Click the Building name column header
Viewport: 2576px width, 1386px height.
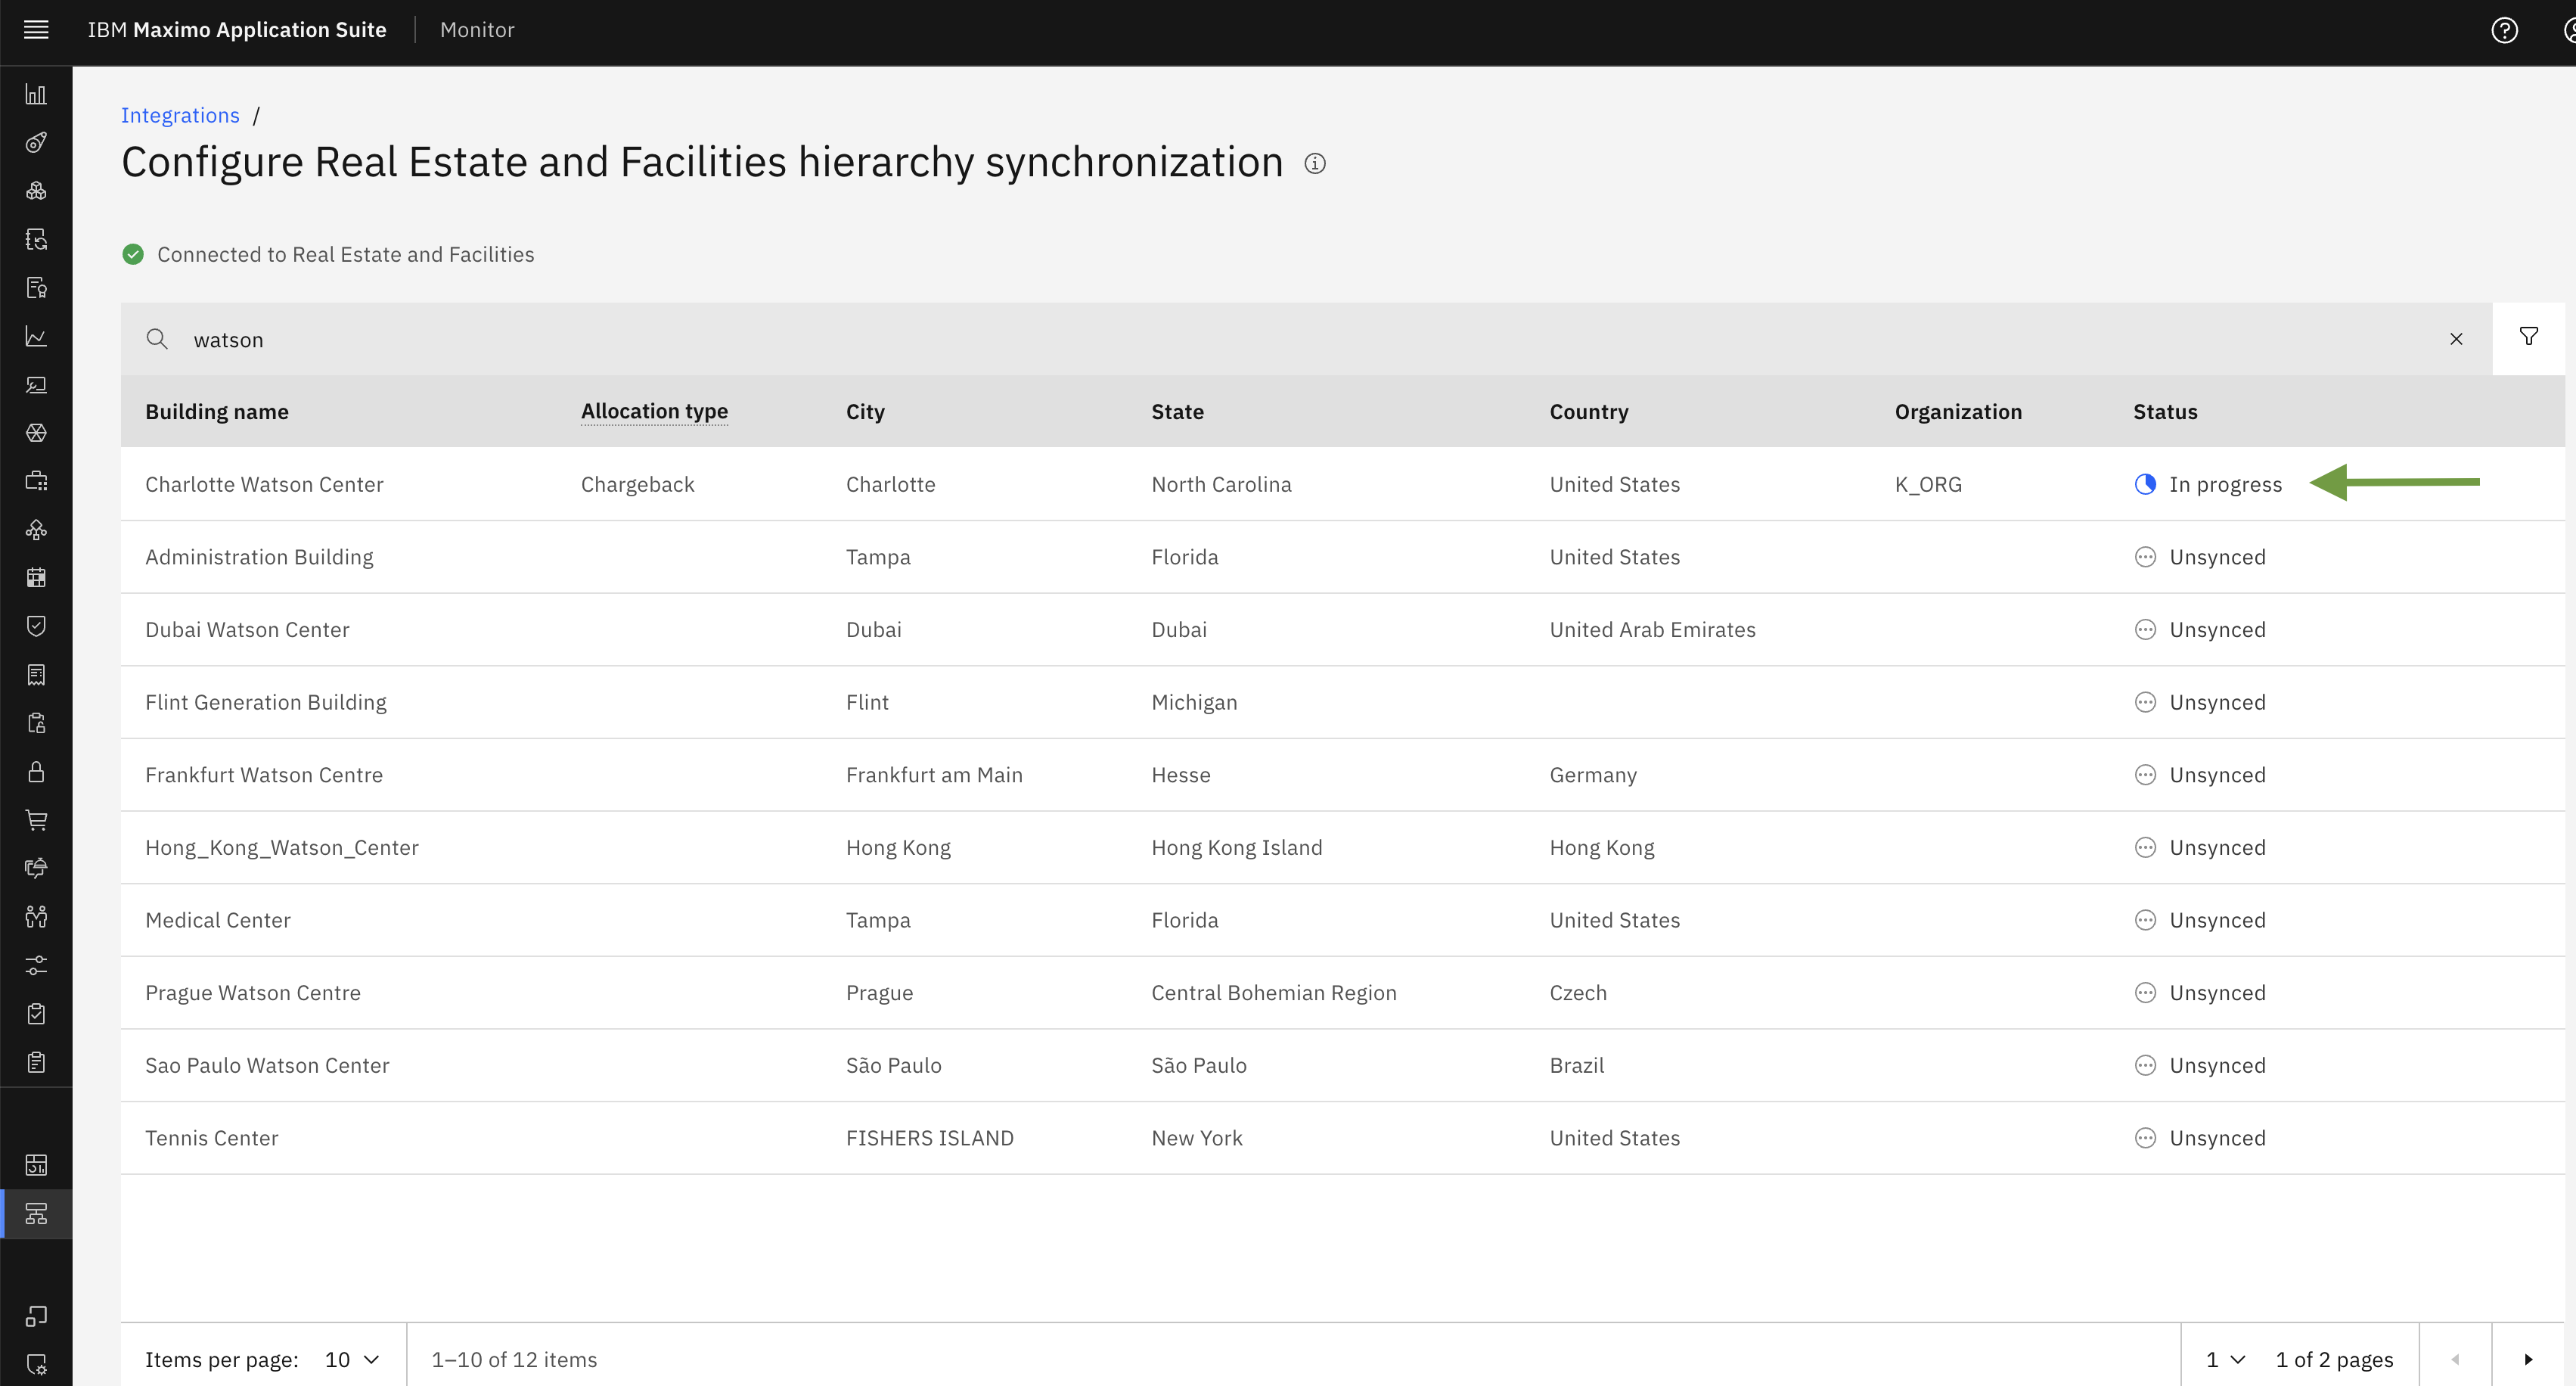click(217, 411)
